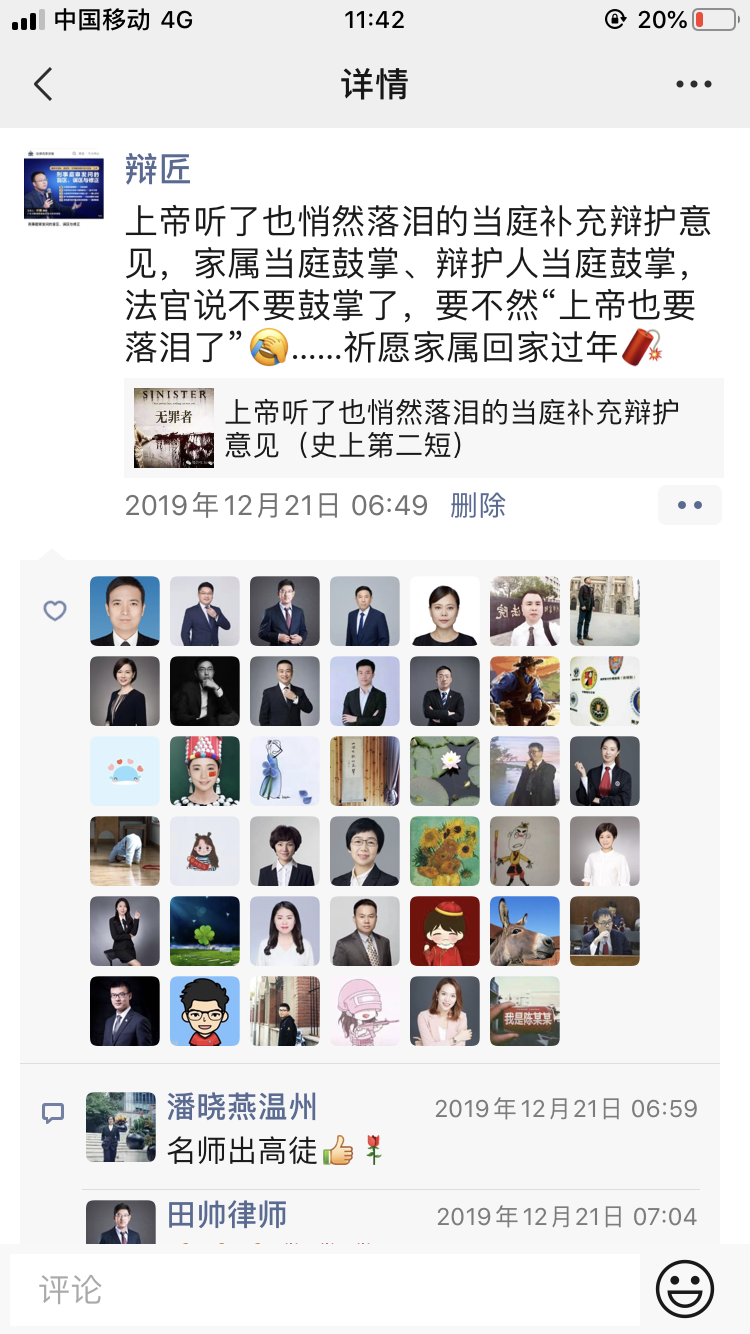Open 田帅律师 commenter name
Screen dimensions: 750x1334
(227, 1215)
